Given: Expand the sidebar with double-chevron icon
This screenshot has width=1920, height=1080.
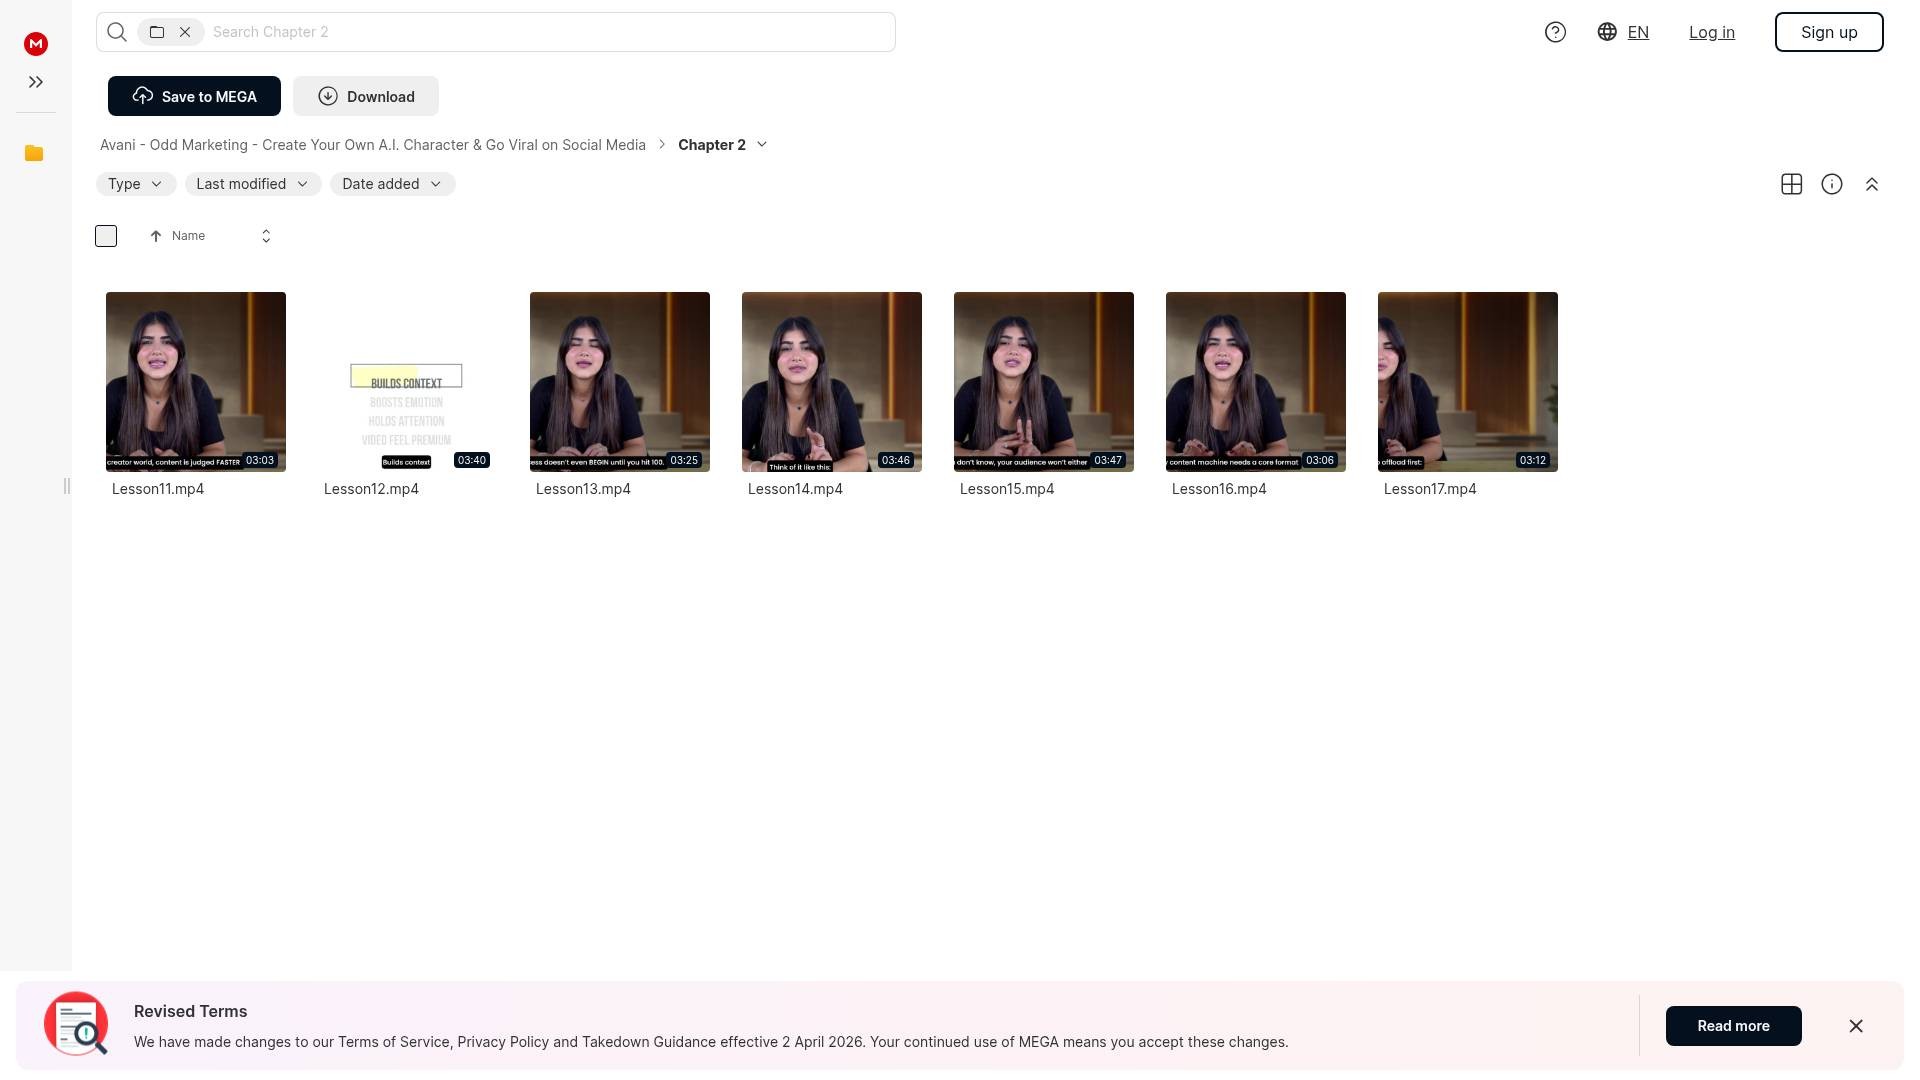Looking at the screenshot, I should pos(36,82).
